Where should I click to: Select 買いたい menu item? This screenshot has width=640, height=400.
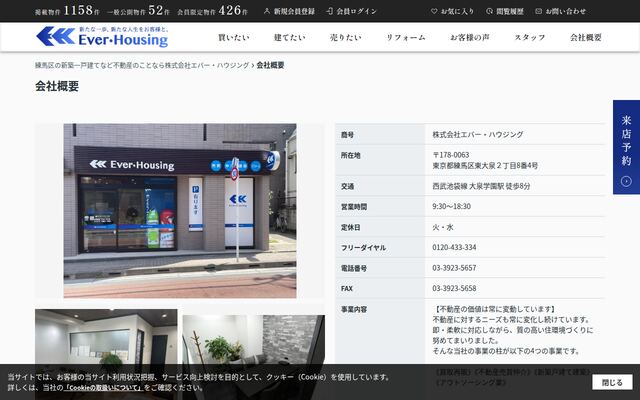[x=233, y=38]
